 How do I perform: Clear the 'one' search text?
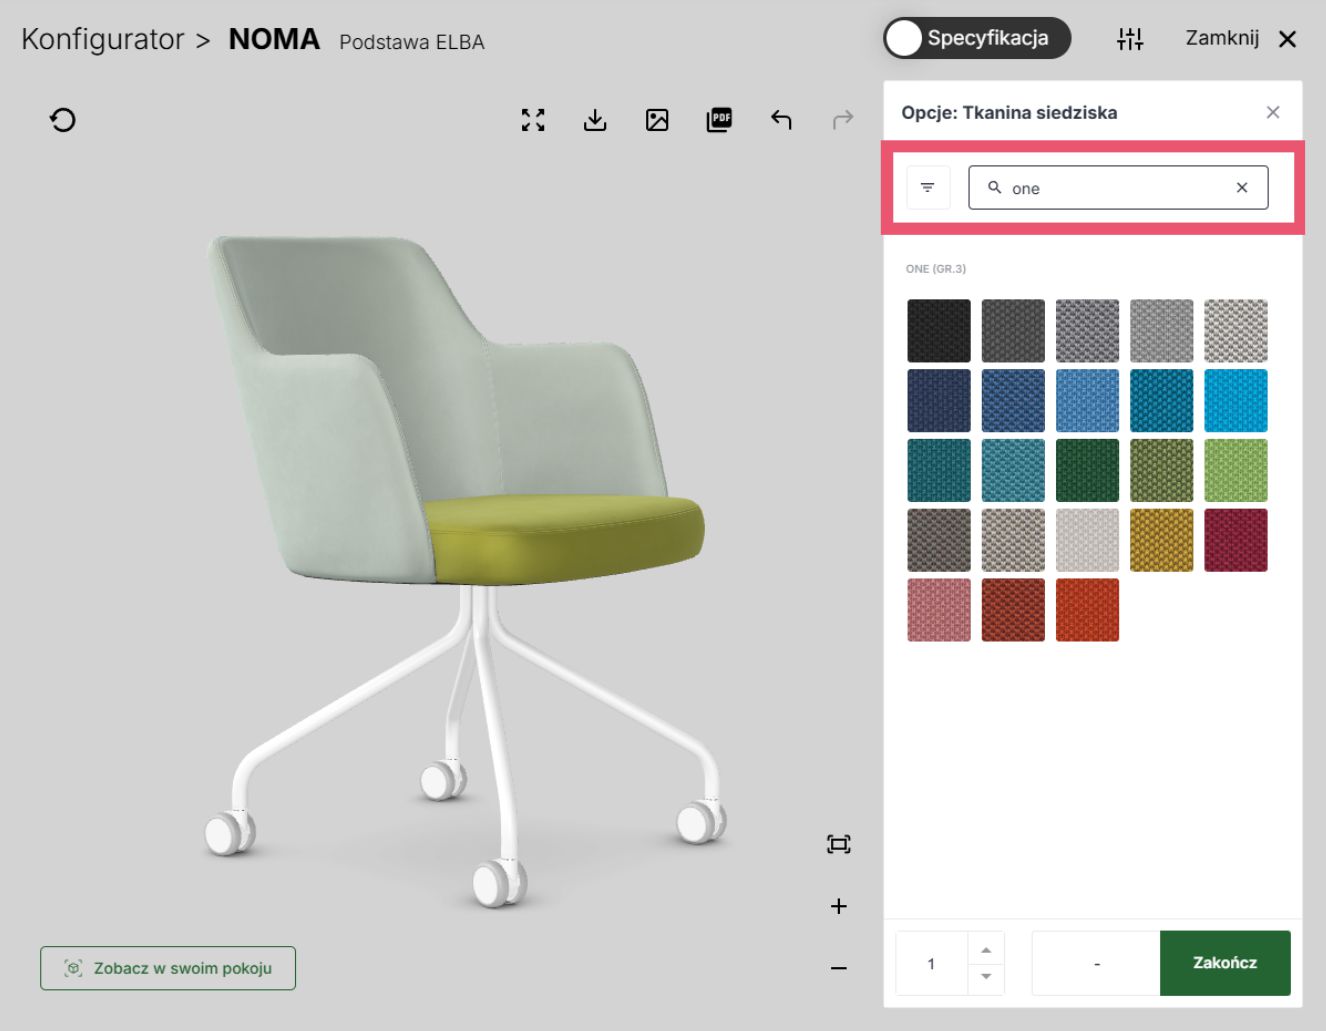(1242, 188)
